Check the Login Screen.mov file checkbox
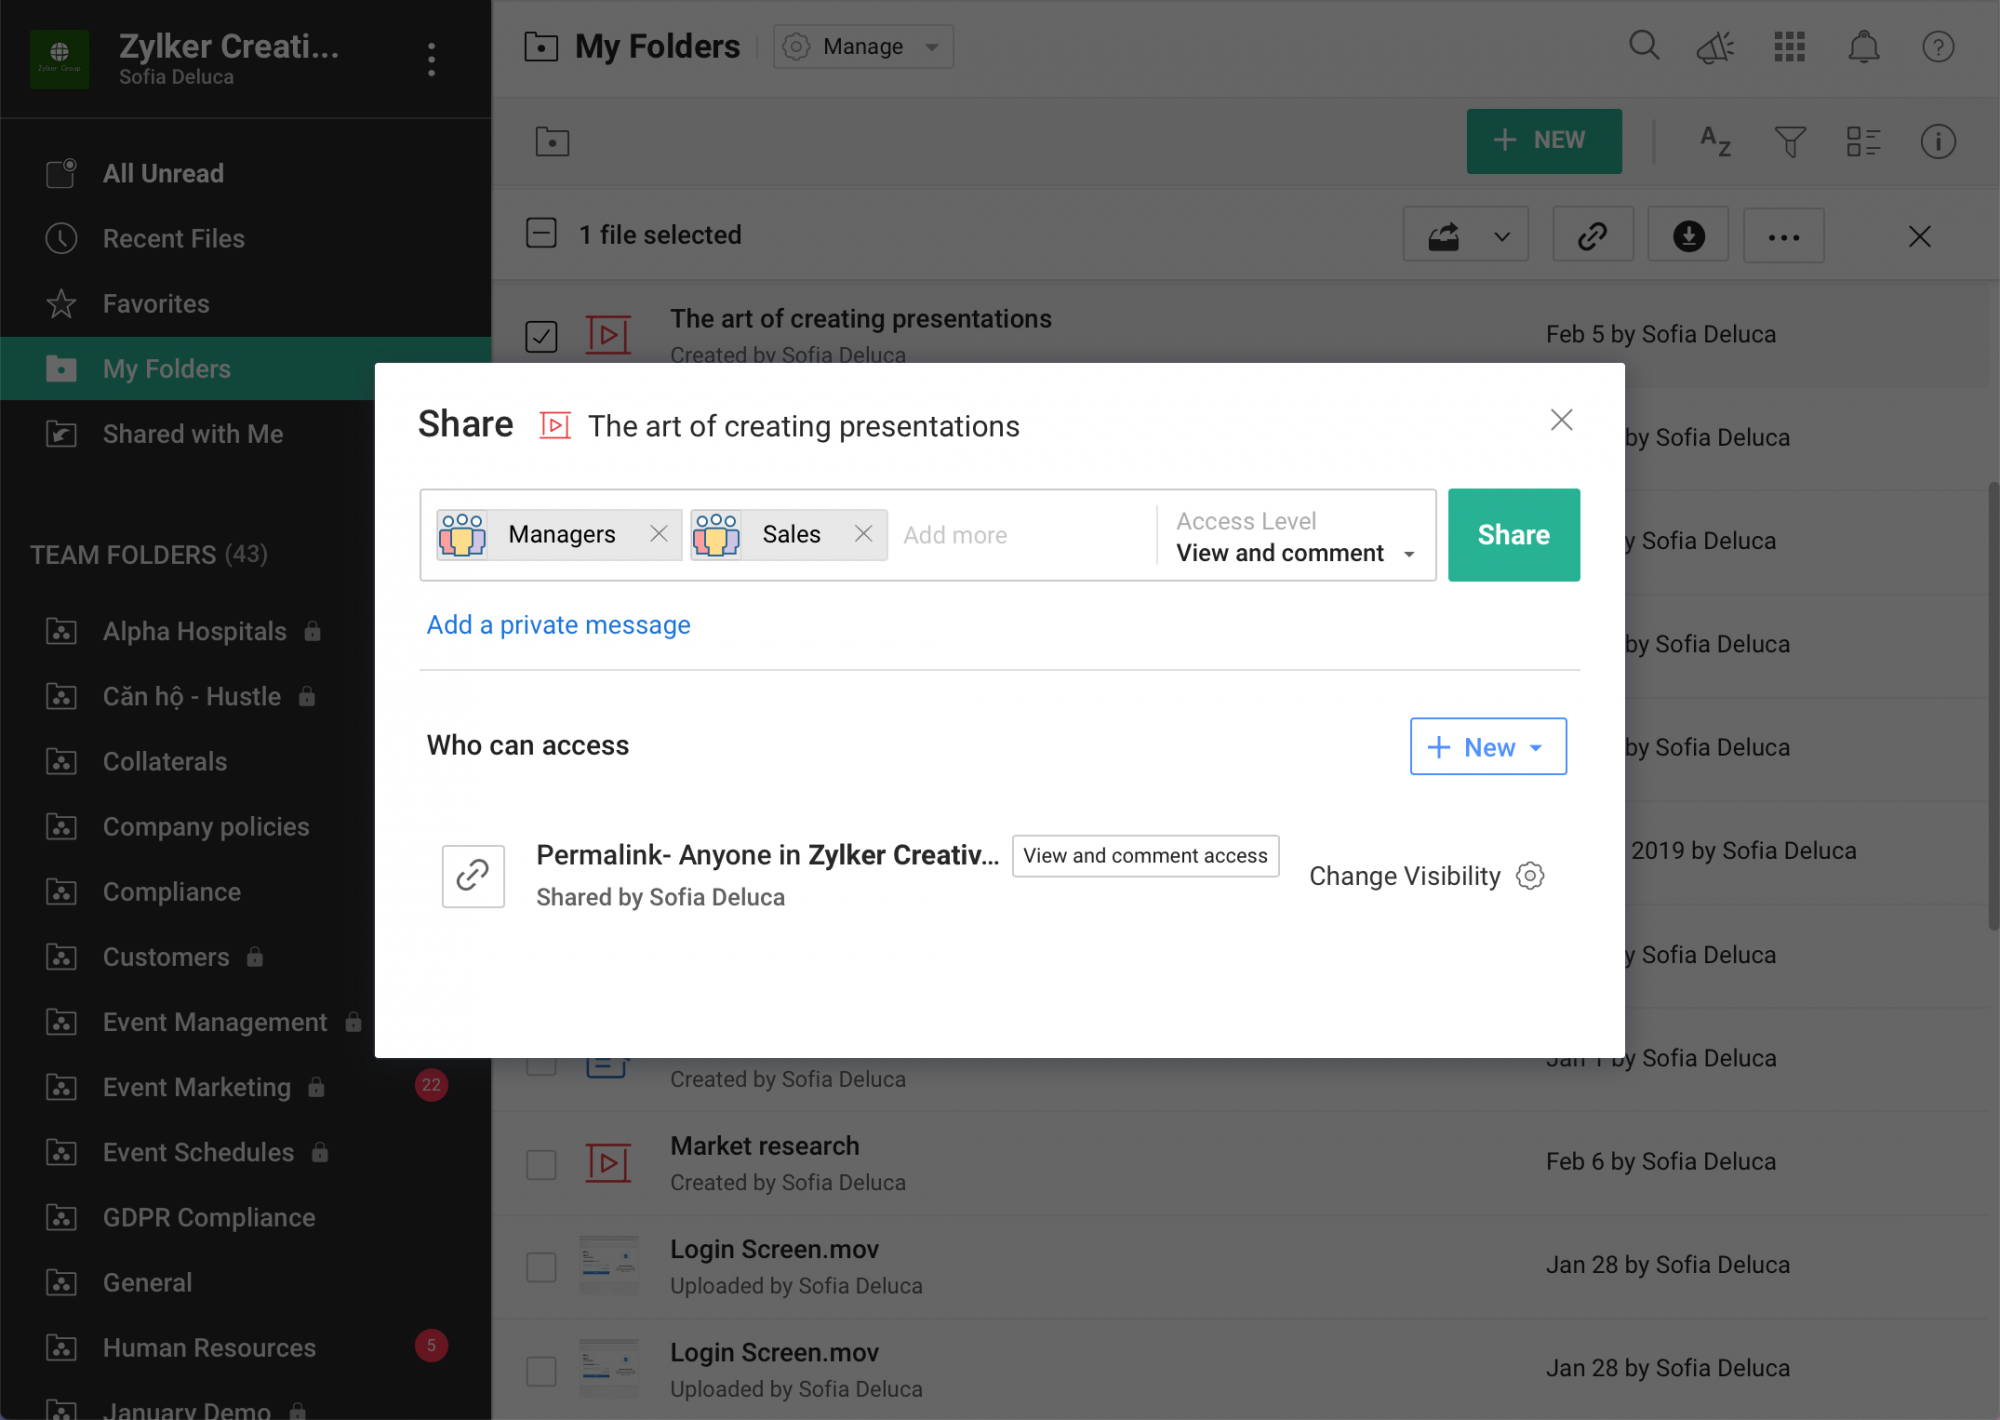 (x=541, y=1267)
